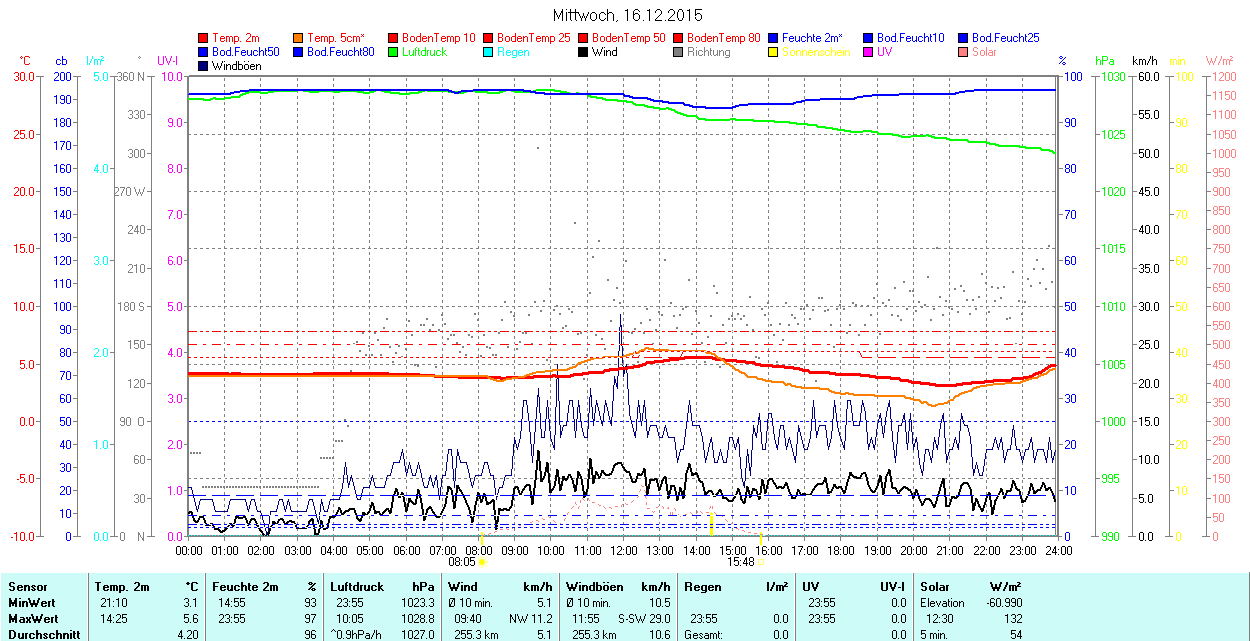The height and width of the screenshot is (641, 1250).
Task: Click the chart title Mittwoch, 16.12.2015
Action: (627, 16)
